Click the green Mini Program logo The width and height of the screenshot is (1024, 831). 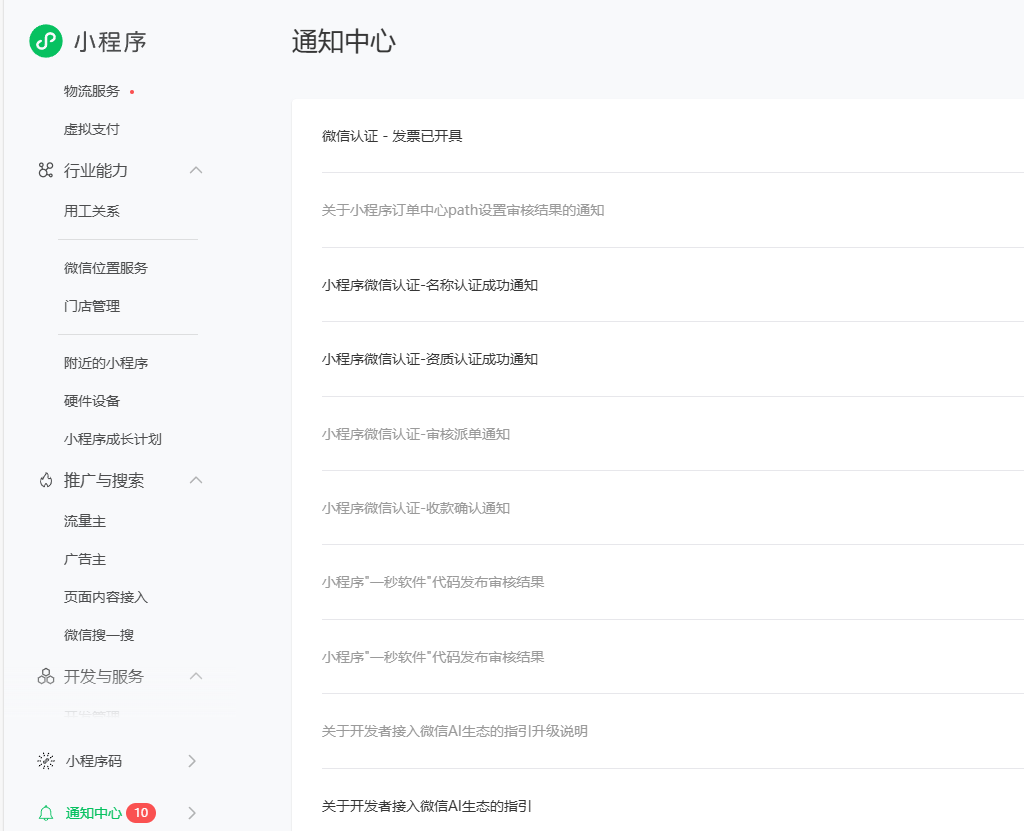pos(46,41)
